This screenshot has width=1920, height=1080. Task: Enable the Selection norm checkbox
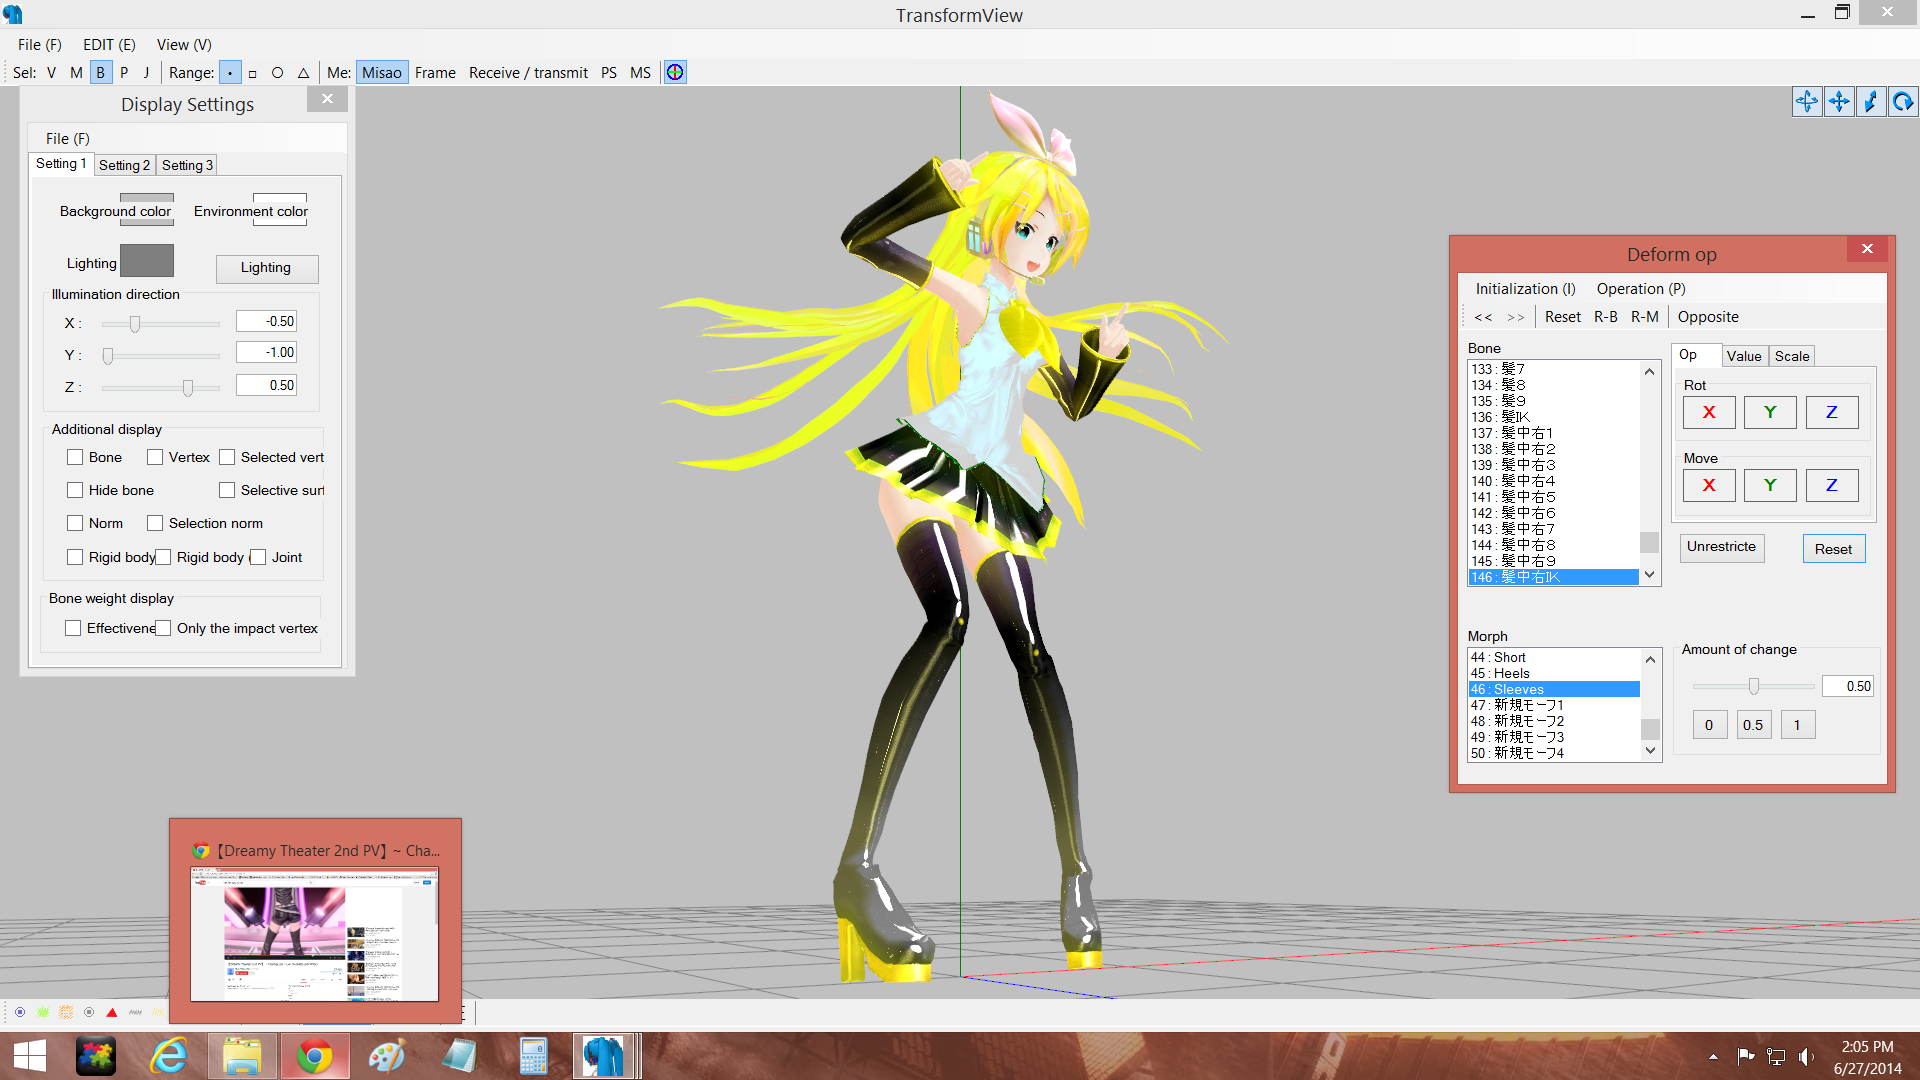point(155,523)
